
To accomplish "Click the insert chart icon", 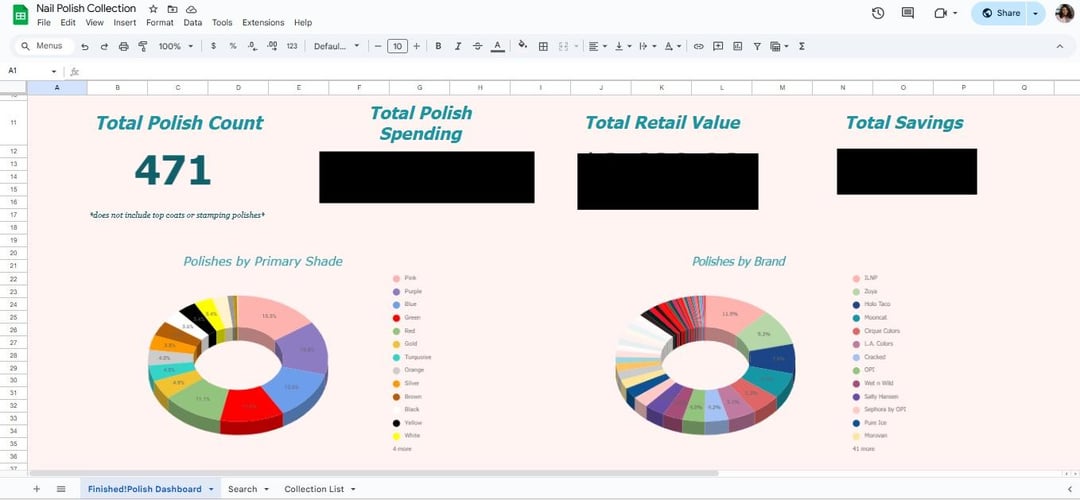I will click(x=737, y=46).
